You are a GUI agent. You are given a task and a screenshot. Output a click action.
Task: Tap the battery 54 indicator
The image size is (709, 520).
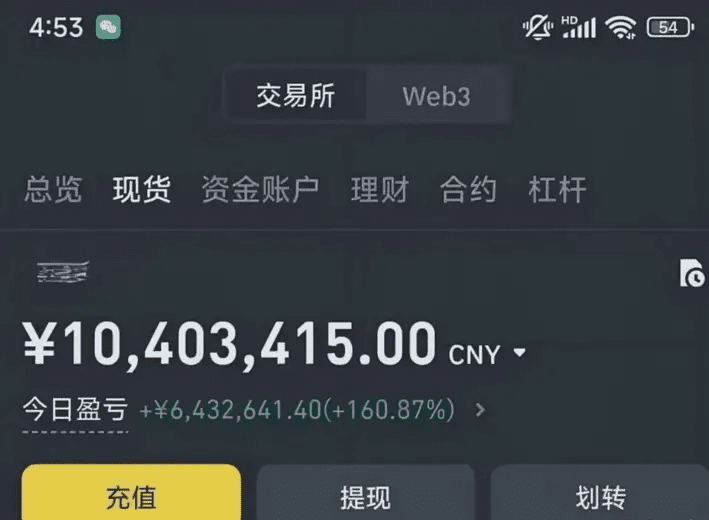click(670, 27)
